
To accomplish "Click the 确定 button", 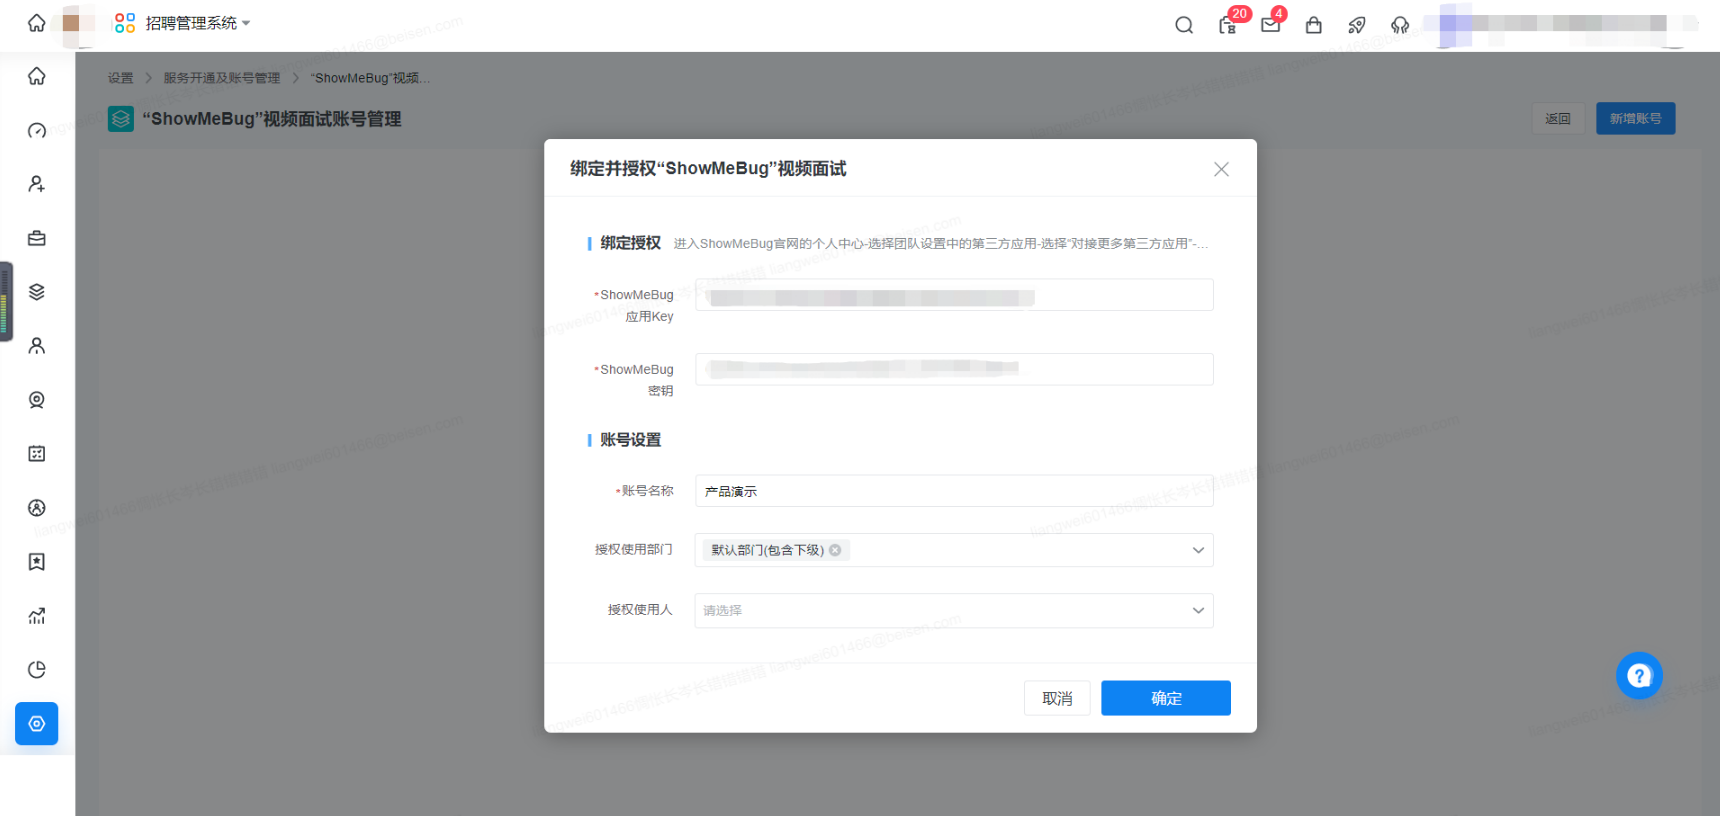I will pyautogui.click(x=1166, y=698).
